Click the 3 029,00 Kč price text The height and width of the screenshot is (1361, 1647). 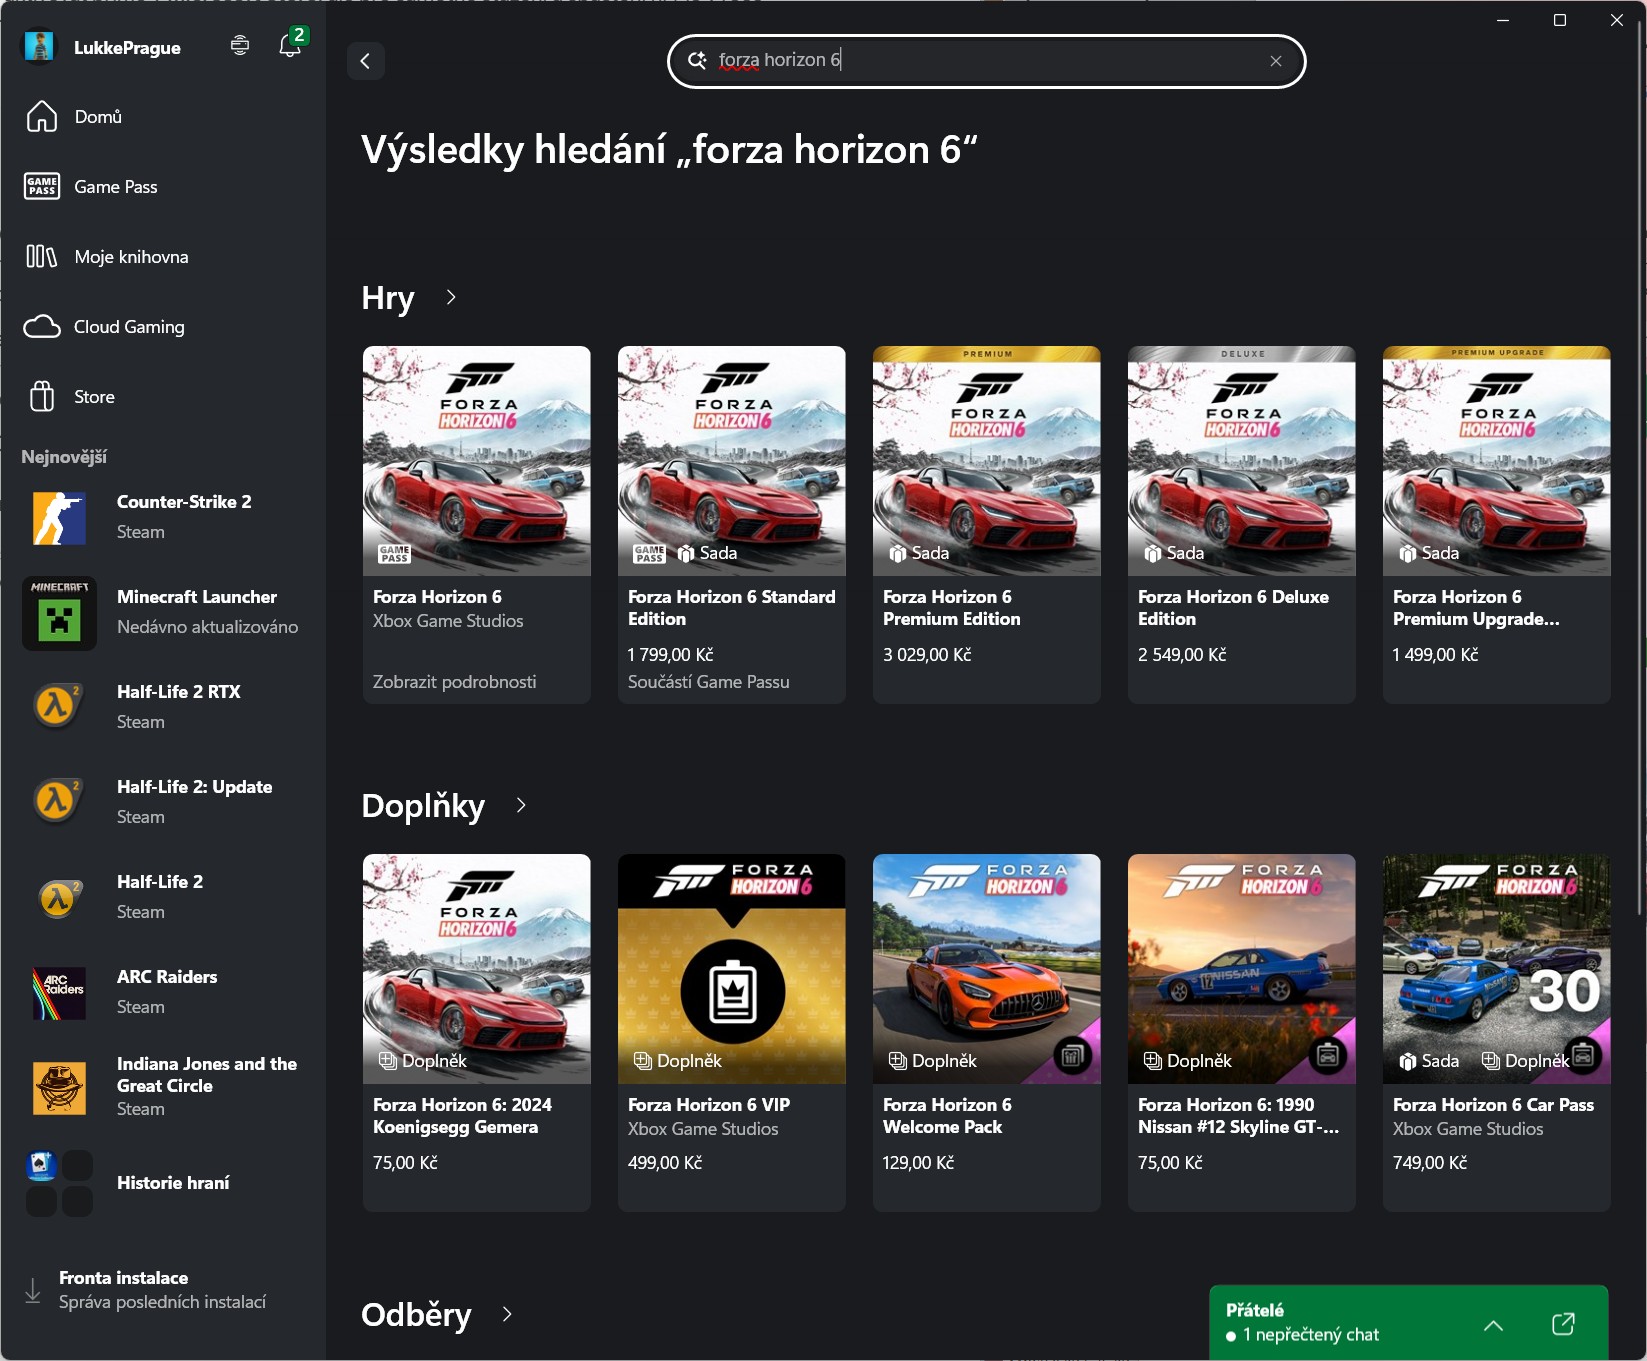pos(927,655)
